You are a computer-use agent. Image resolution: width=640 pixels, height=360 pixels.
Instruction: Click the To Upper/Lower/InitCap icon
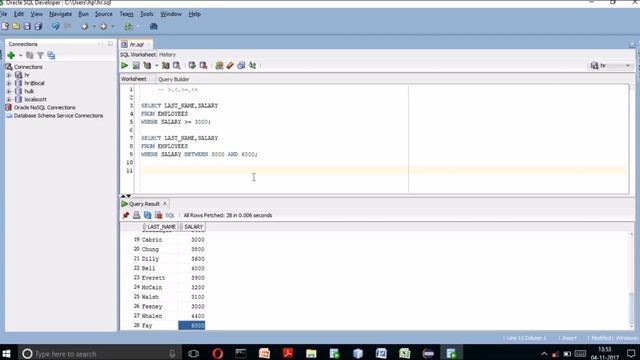pyautogui.click(x=253, y=66)
